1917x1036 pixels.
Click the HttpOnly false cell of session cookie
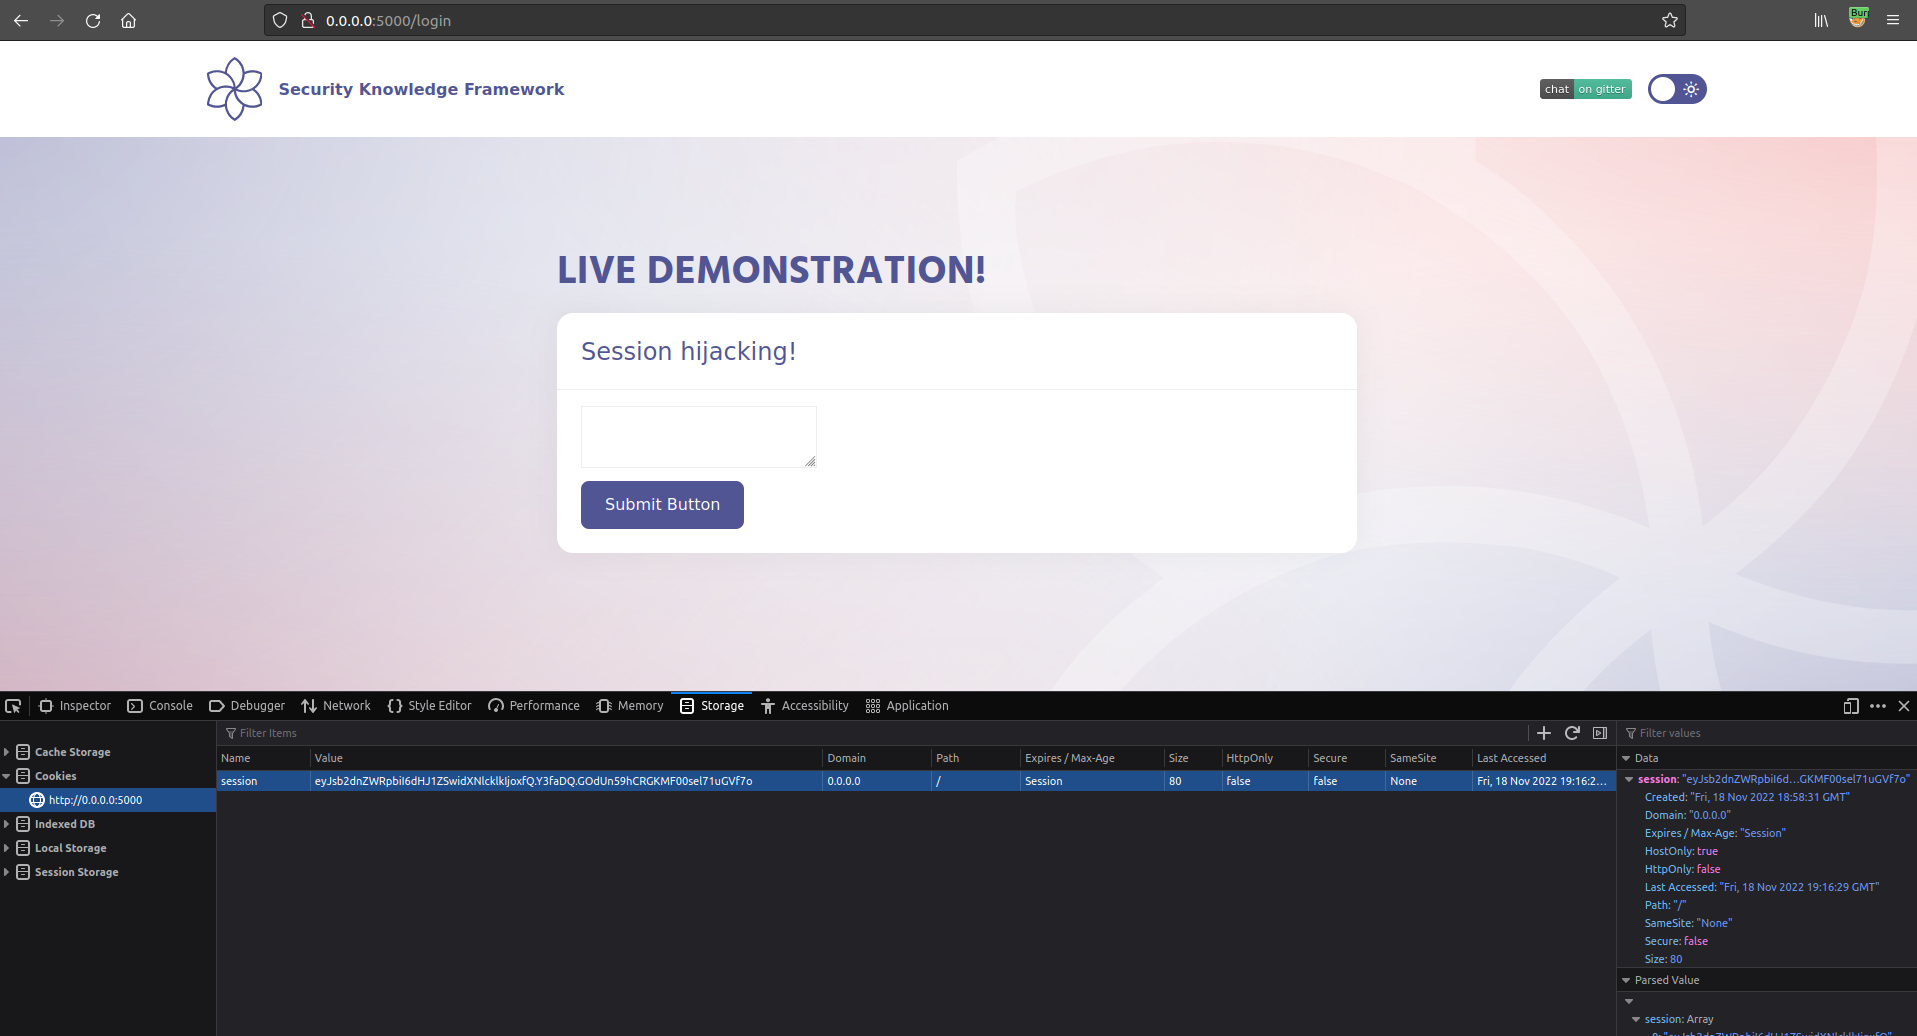(x=1265, y=781)
